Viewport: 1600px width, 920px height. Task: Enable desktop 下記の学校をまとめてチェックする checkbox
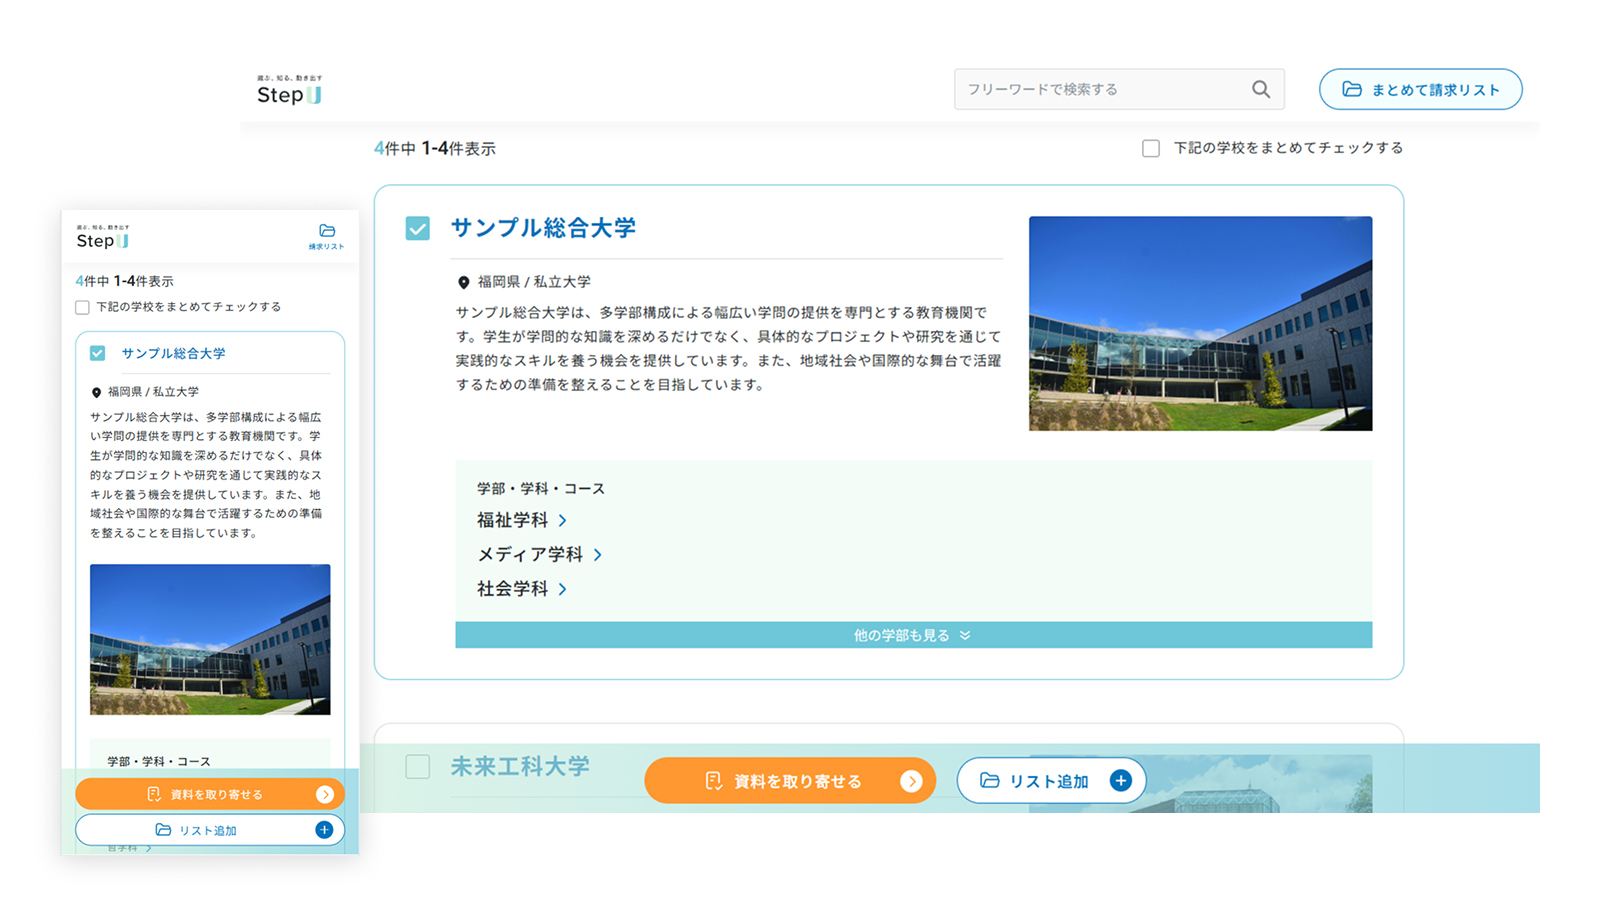pyautogui.click(x=1151, y=148)
